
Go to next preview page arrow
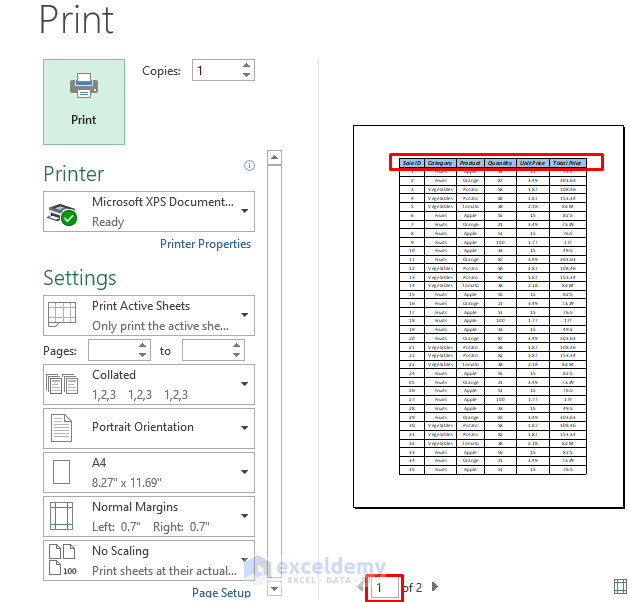pyautogui.click(x=434, y=587)
